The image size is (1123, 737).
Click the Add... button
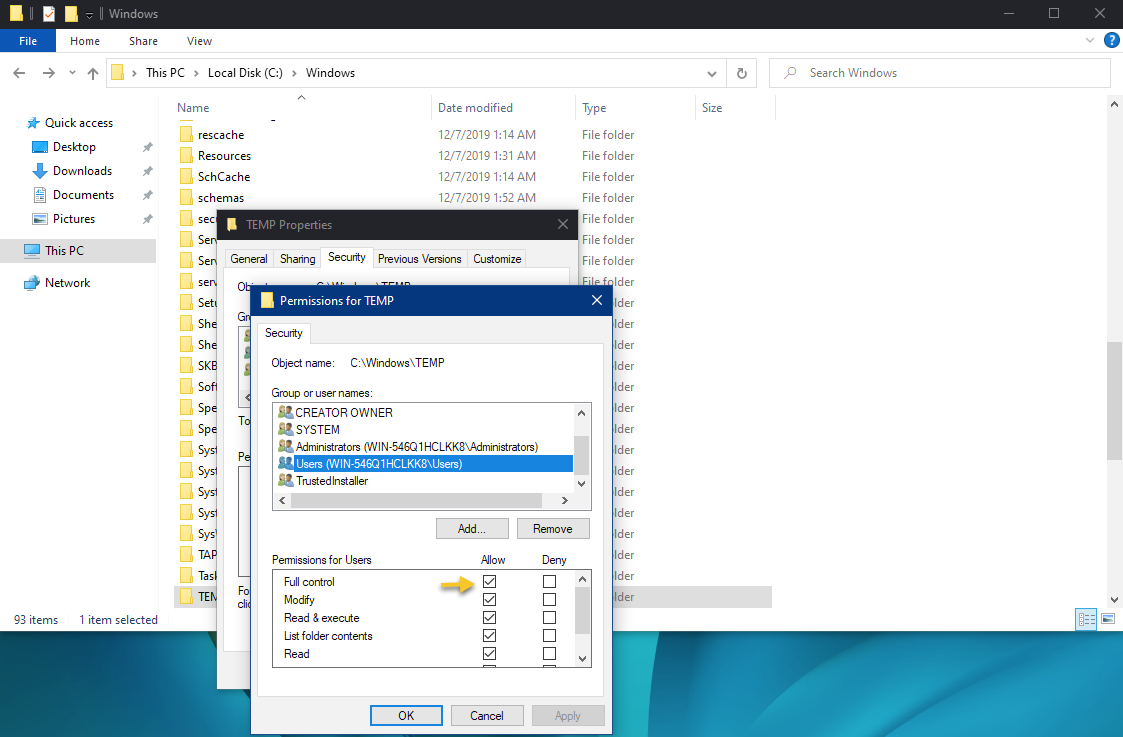pyautogui.click(x=472, y=529)
